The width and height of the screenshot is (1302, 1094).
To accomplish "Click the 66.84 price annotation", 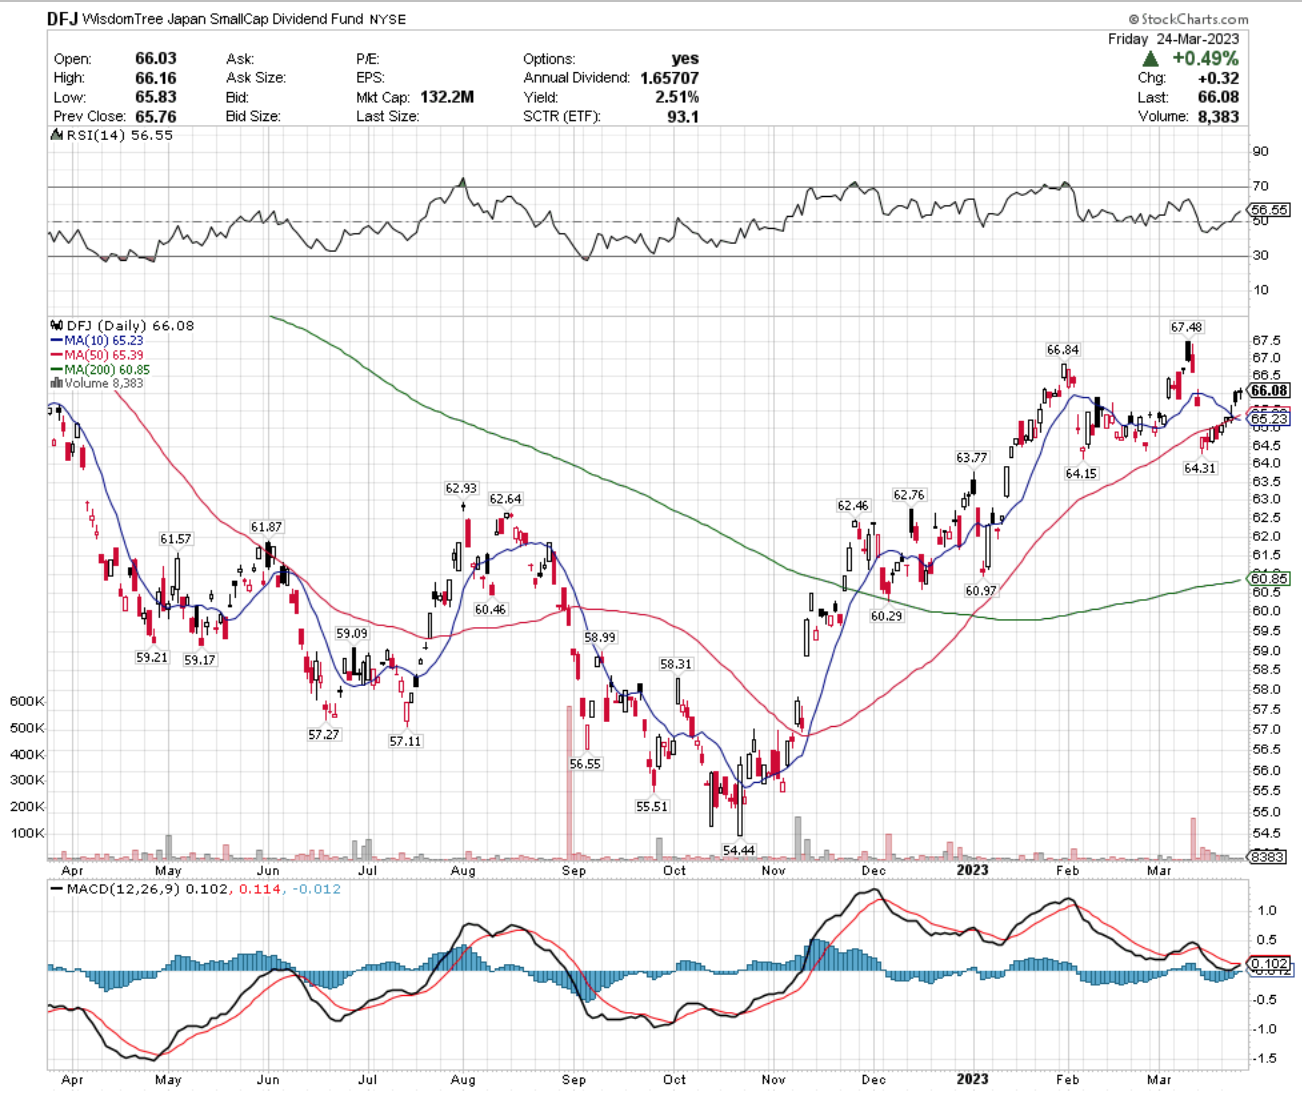I will click(1063, 350).
